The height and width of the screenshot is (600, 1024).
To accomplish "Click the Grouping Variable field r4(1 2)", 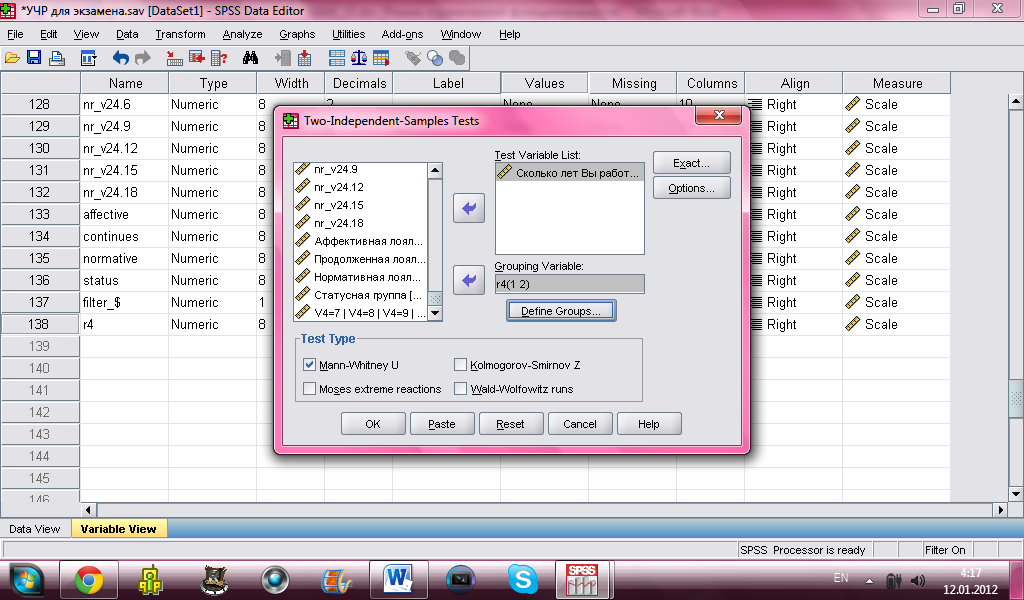I will (569, 284).
